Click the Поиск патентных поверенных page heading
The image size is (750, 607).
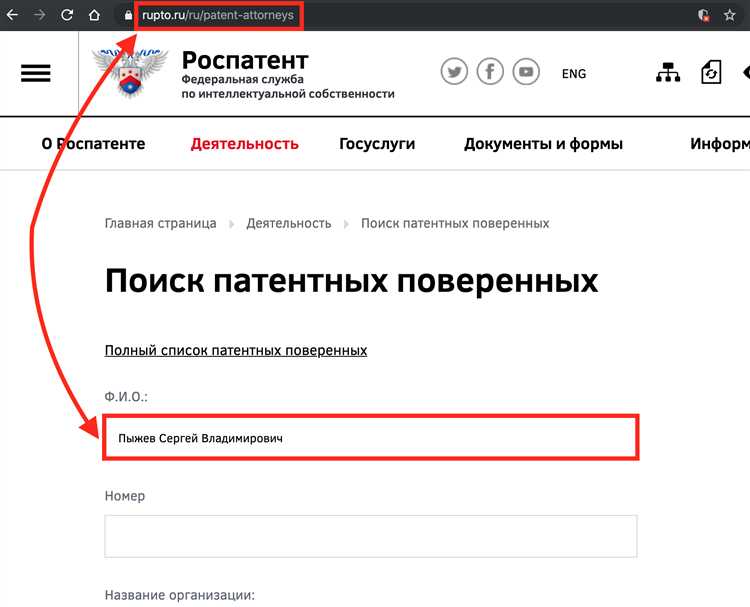(x=352, y=281)
